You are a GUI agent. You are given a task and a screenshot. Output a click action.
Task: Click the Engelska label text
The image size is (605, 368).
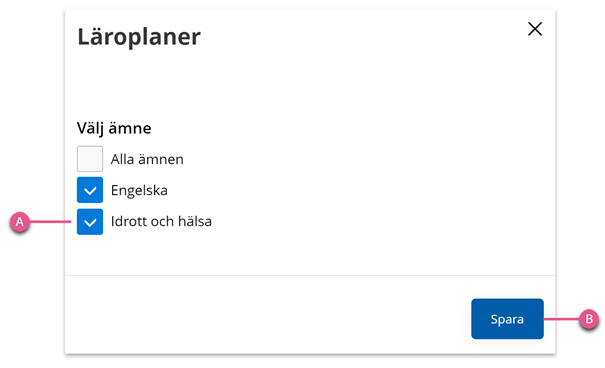(x=139, y=190)
